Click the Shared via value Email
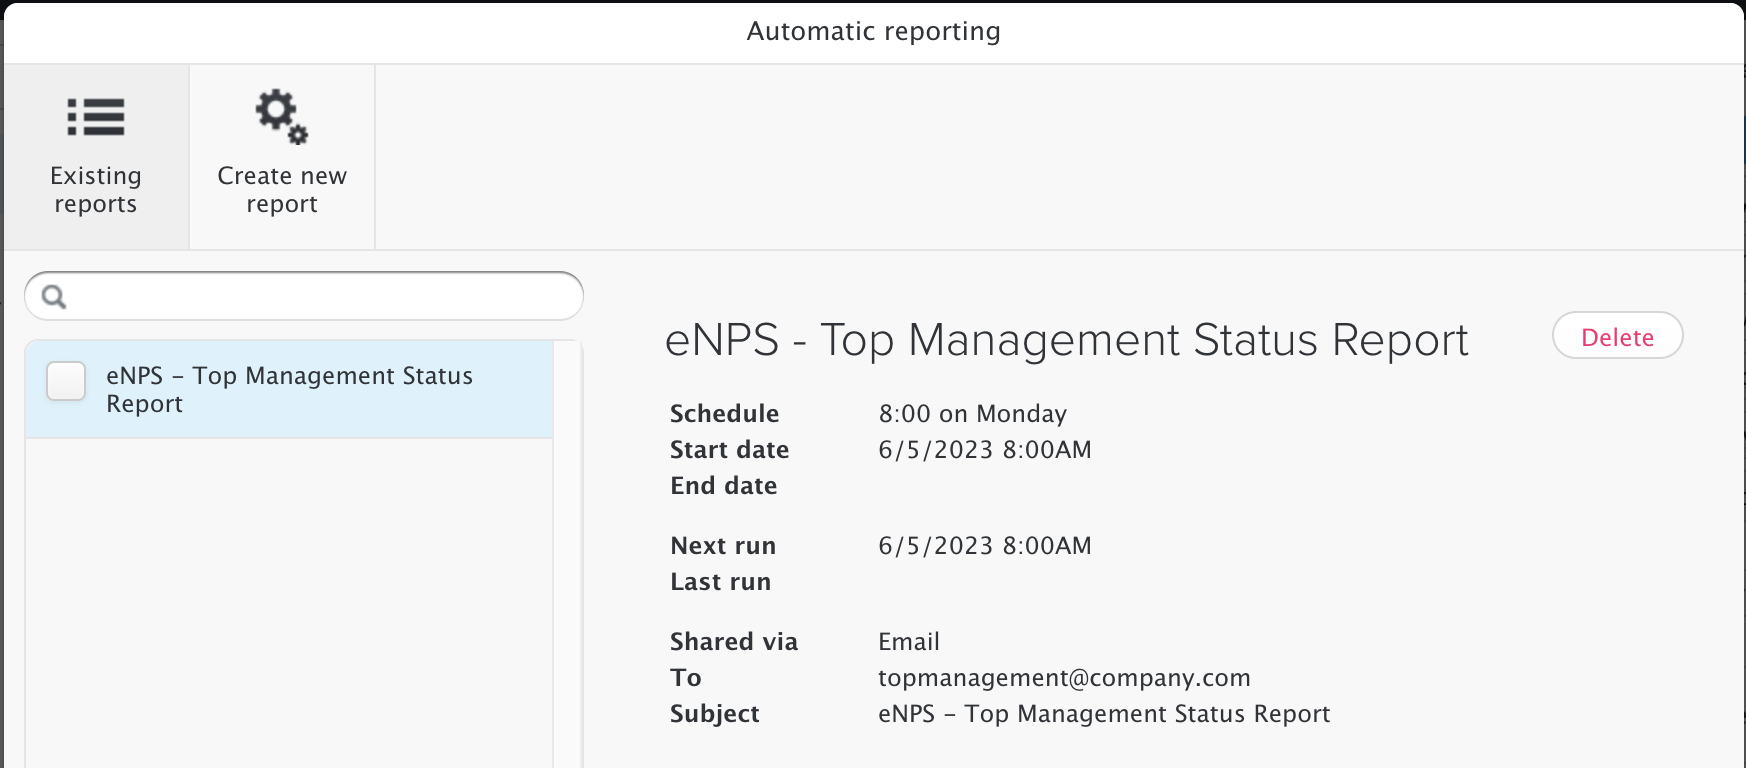 (x=908, y=642)
